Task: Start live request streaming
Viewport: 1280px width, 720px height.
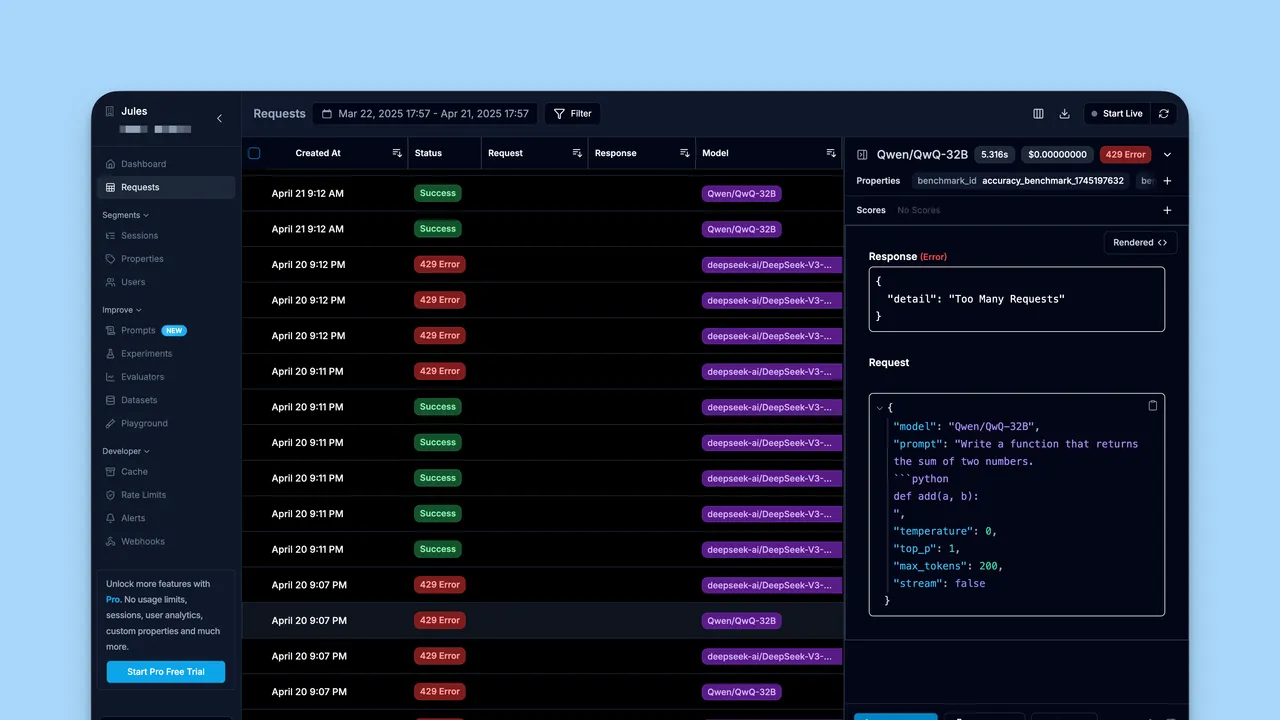Action: point(1117,114)
